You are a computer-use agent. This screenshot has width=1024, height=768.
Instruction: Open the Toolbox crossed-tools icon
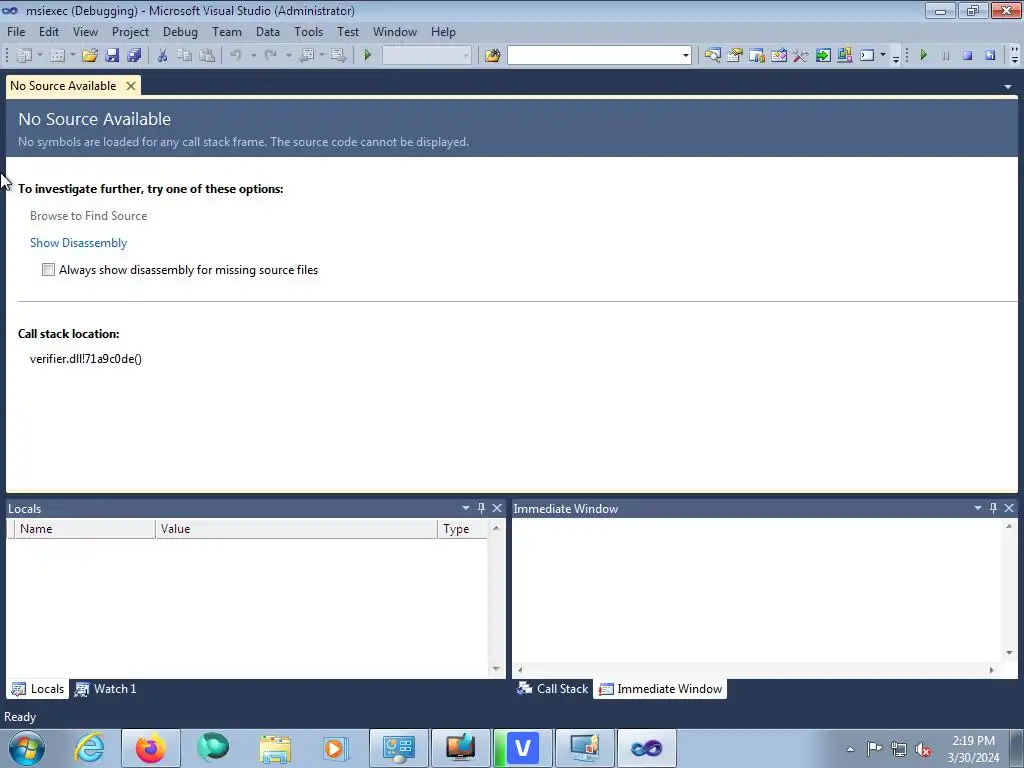[x=801, y=56]
